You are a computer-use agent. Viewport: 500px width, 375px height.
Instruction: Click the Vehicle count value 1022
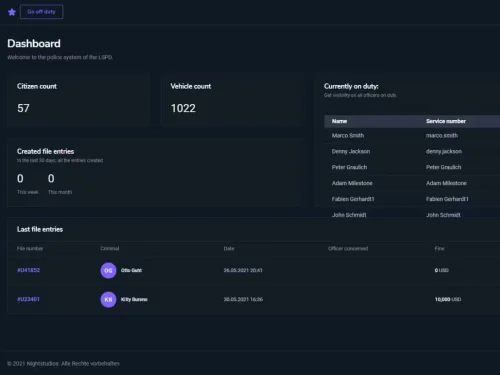pyautogui.click(x=183, y=108)
